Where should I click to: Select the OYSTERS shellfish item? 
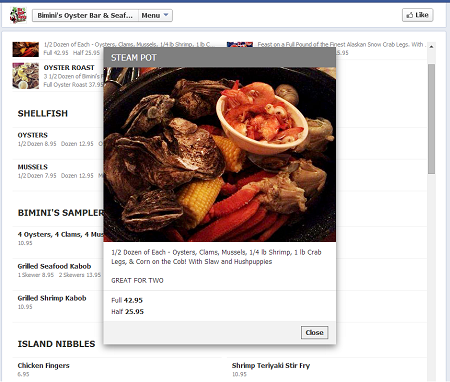[x=33, y=135]
